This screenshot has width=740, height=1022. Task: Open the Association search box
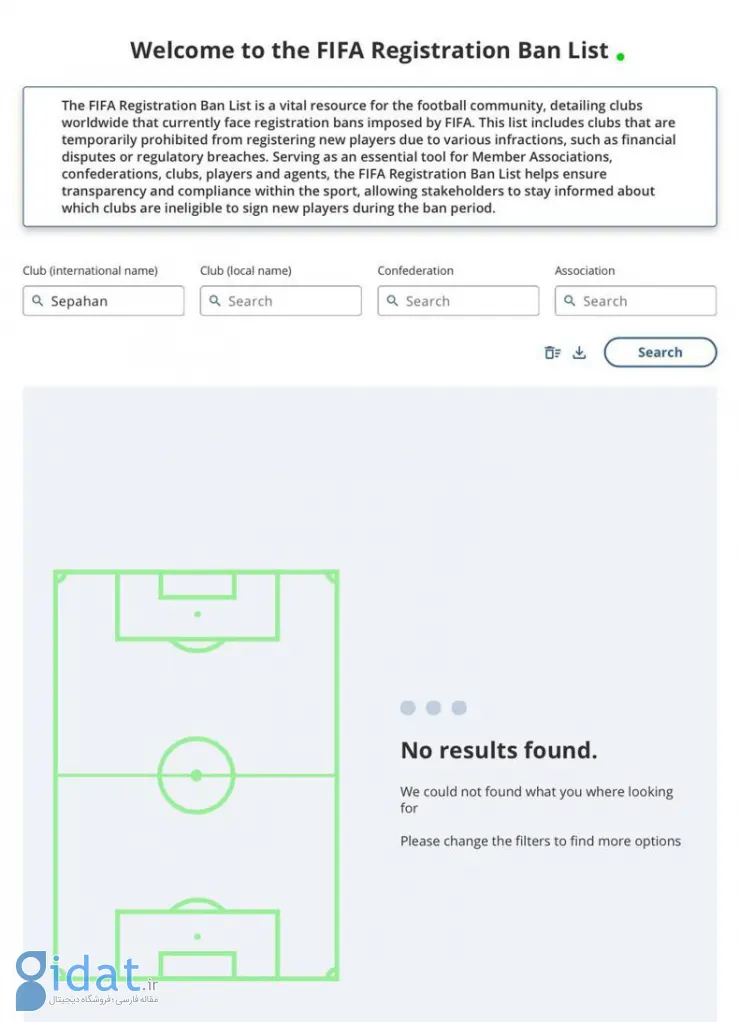[x=635, y=300]
